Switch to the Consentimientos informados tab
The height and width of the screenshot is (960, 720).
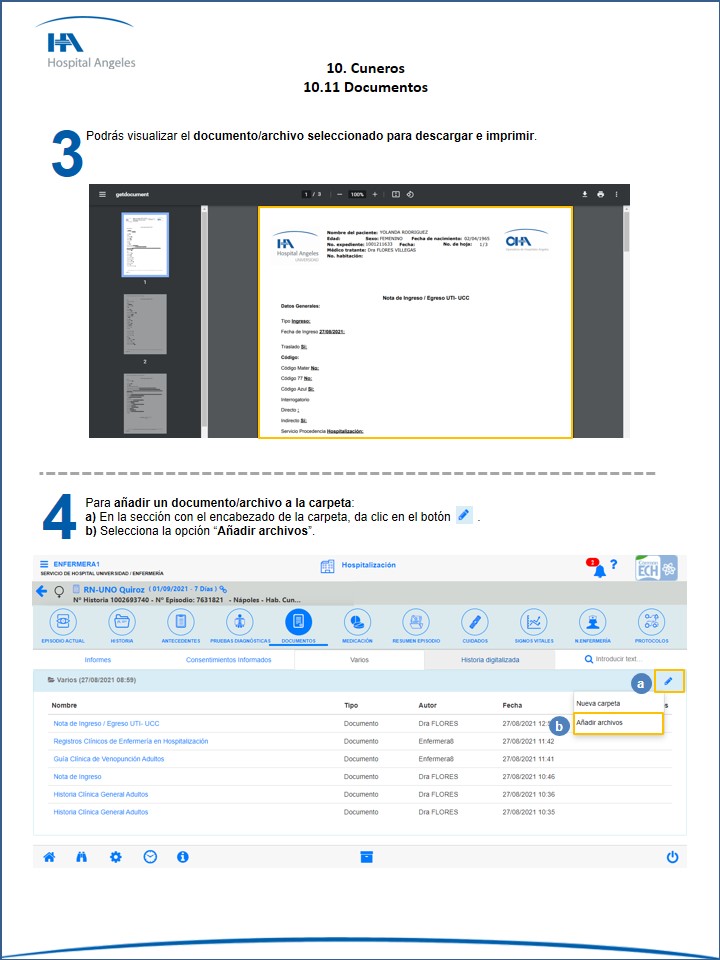click(x=228, y=660)
